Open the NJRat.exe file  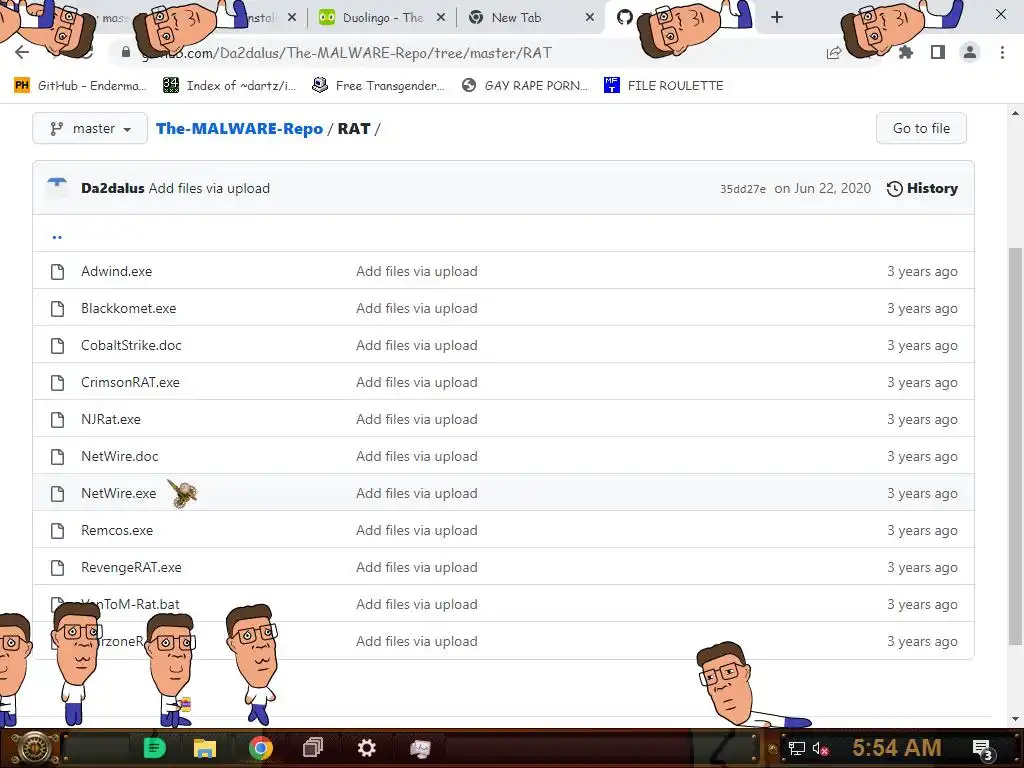(110, 419)
